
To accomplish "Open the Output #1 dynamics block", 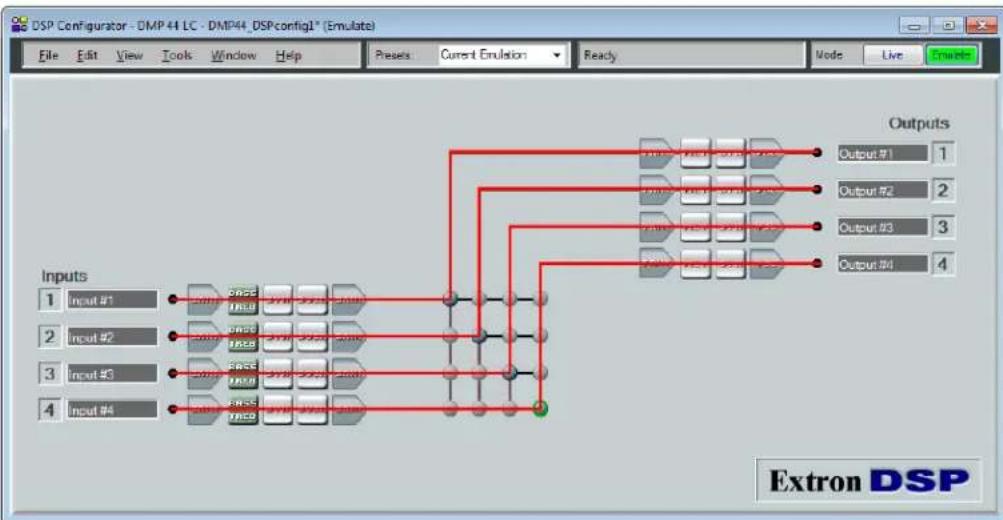I will point(730,153).
